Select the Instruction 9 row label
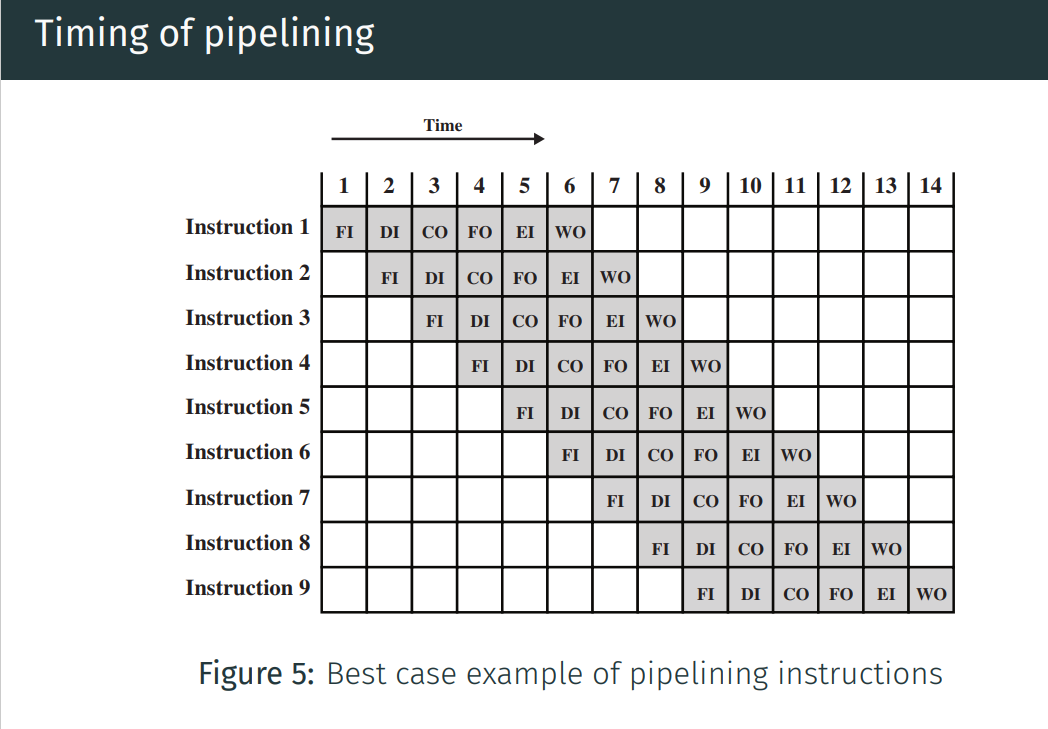The width and height of the screenshot is (1048, 729). click(x=247, y=587)
